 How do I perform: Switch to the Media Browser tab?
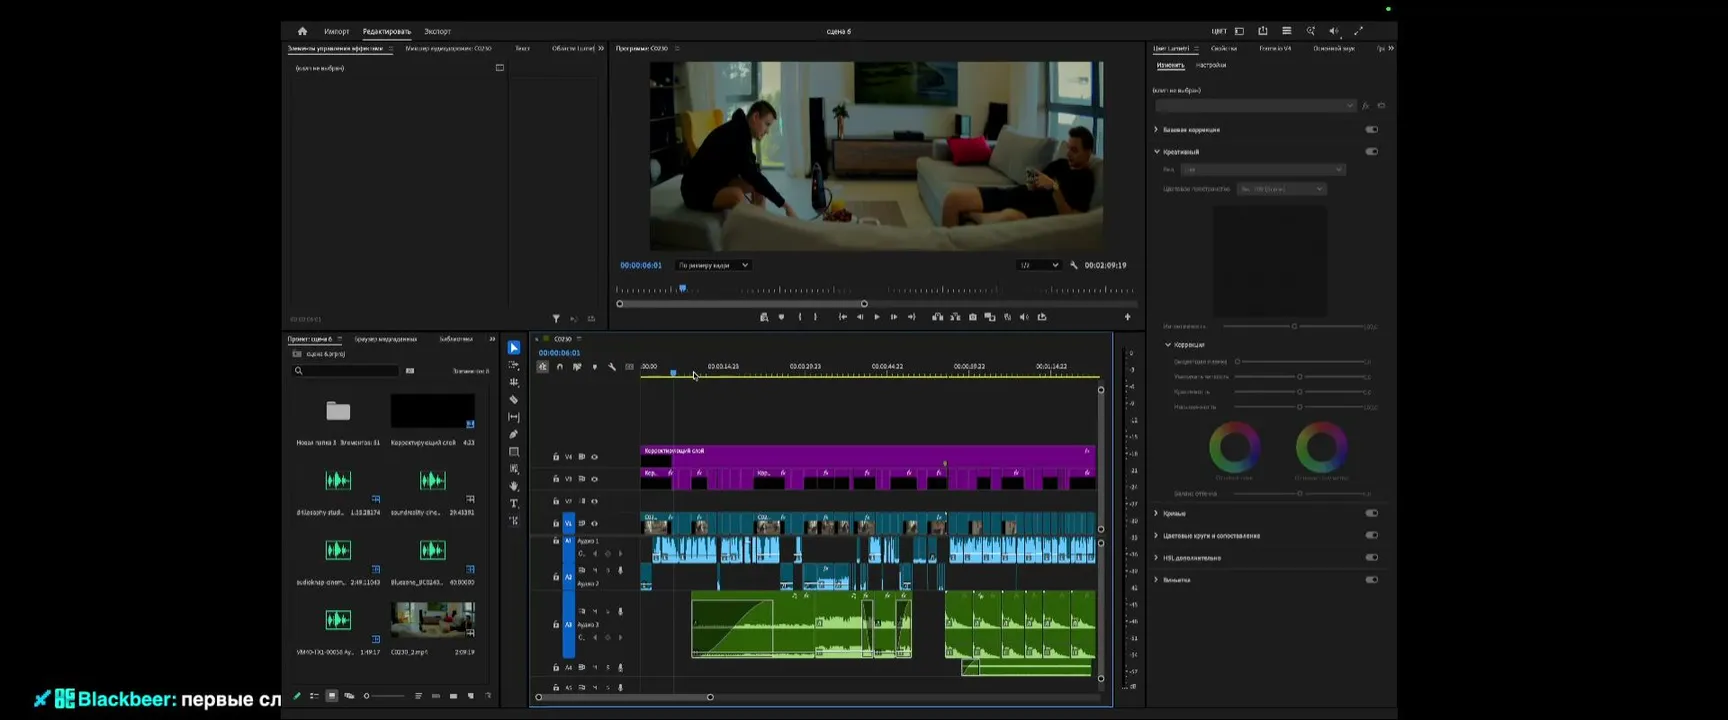tap(386, 339)
